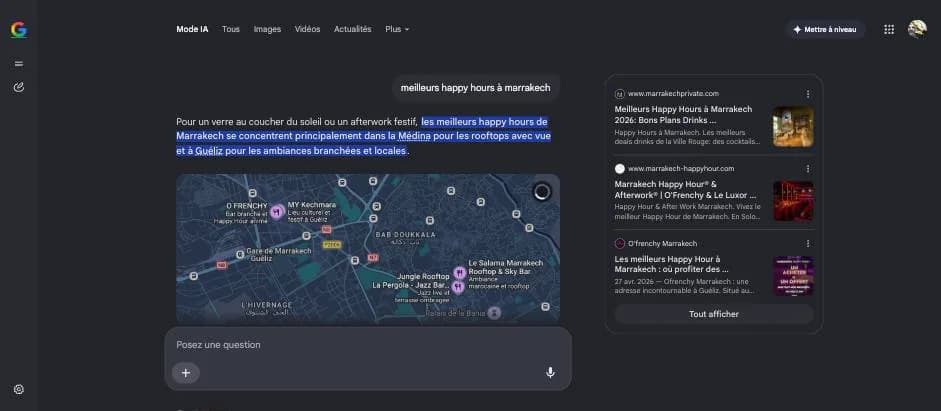
Task: Open the account profile avatar
Action: click(917, 29)
